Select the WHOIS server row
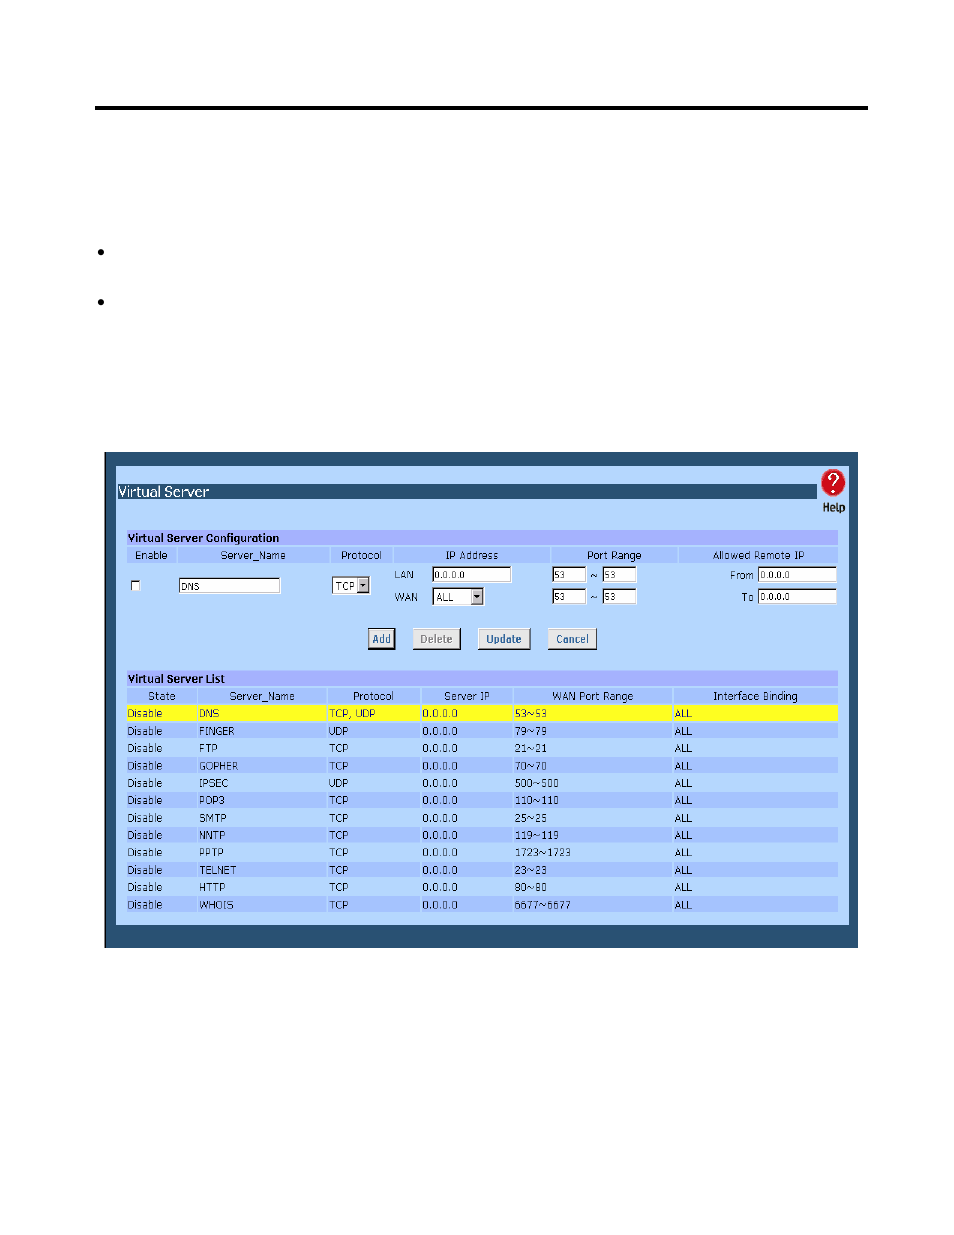The width and height of the screenshot is (954, 1235). 482,905
